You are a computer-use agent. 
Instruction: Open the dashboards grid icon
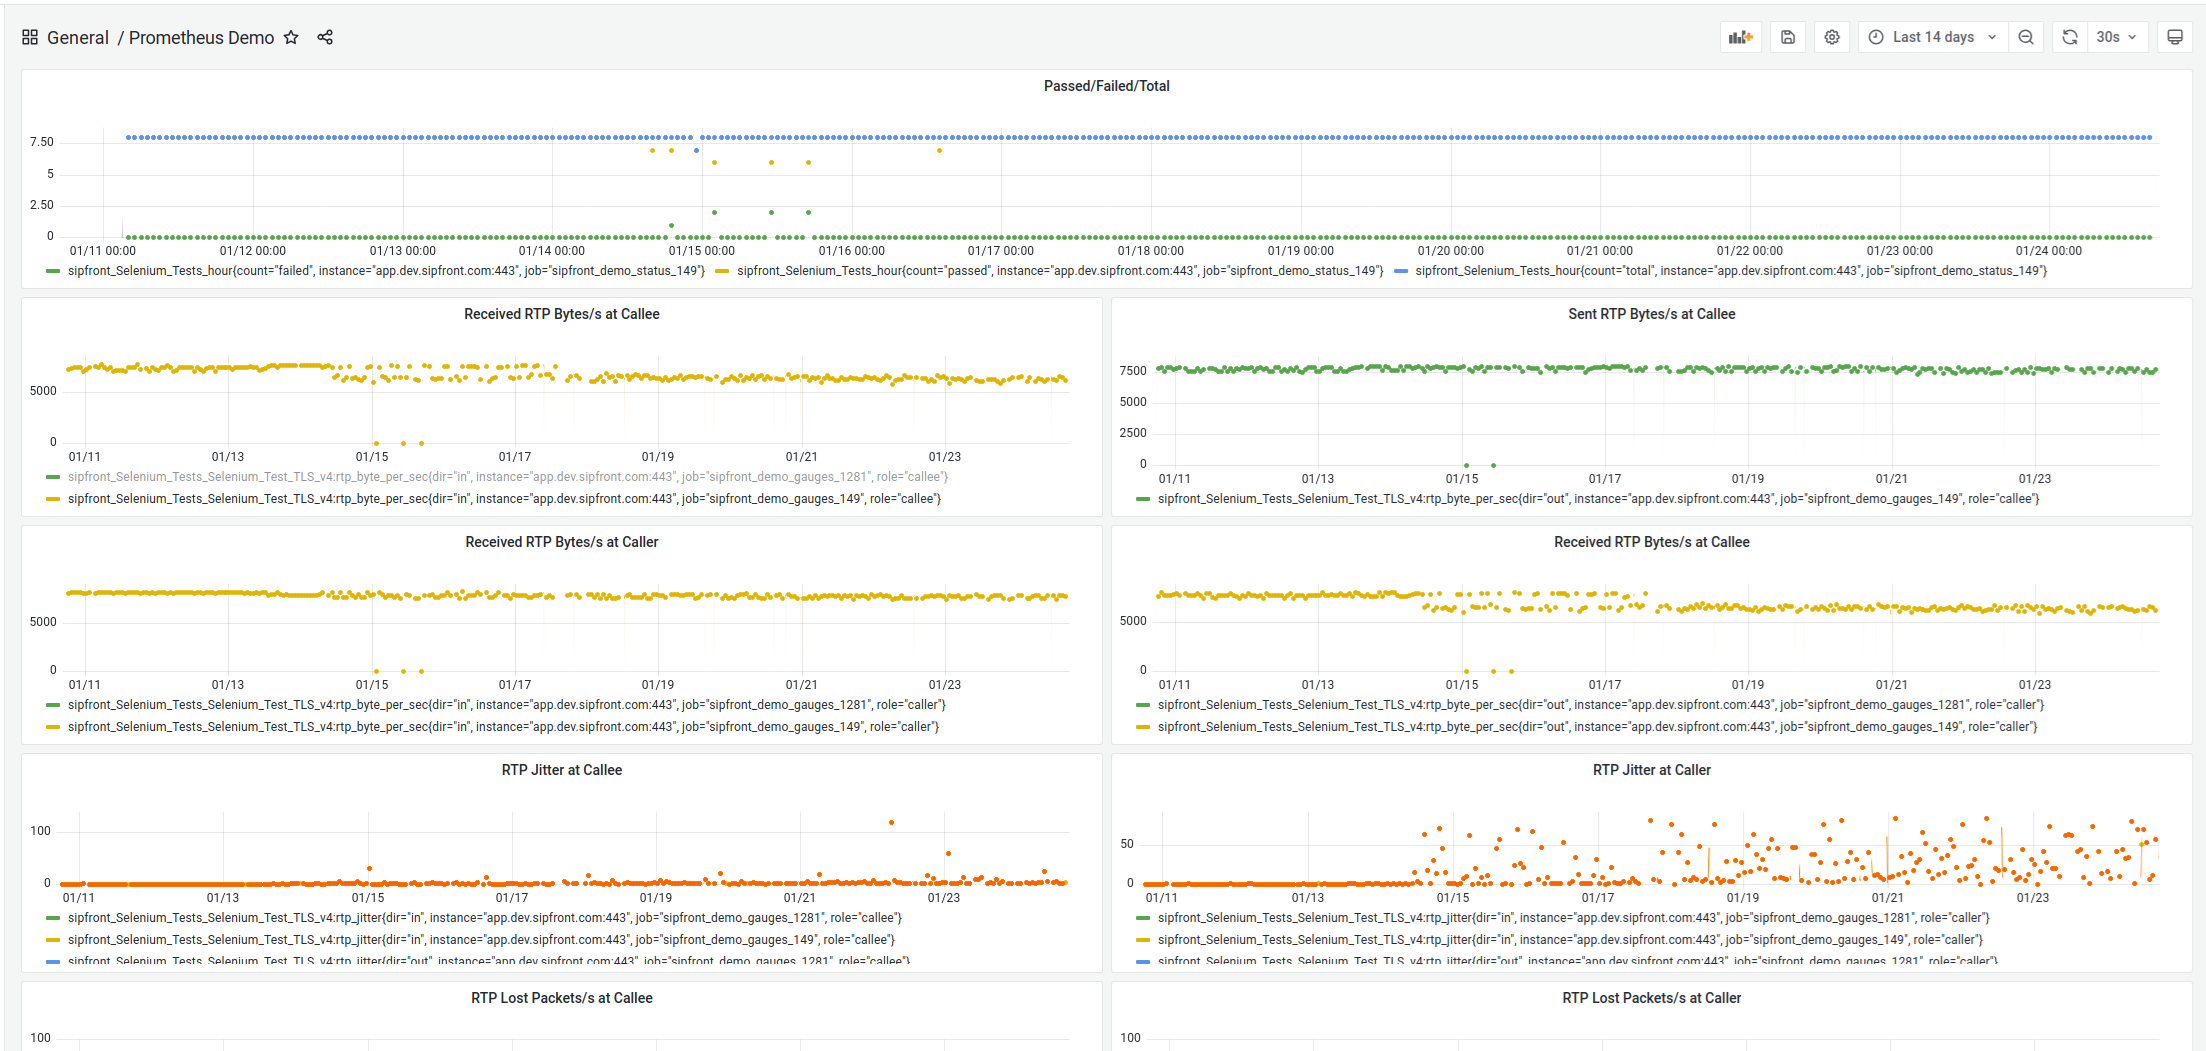(30, 37)
